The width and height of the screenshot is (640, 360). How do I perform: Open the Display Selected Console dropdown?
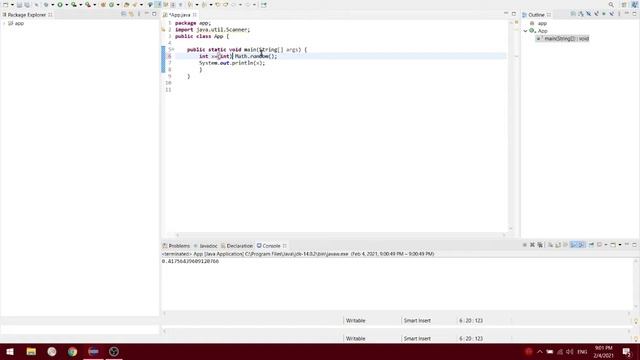pos(606,245)
